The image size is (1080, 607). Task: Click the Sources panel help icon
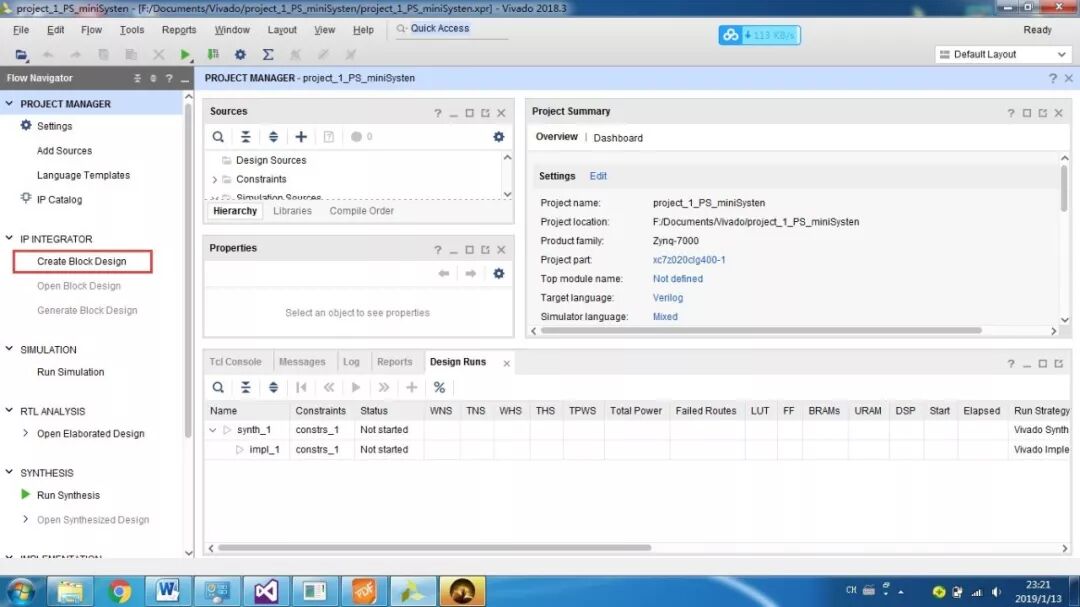tap(437, 113)
